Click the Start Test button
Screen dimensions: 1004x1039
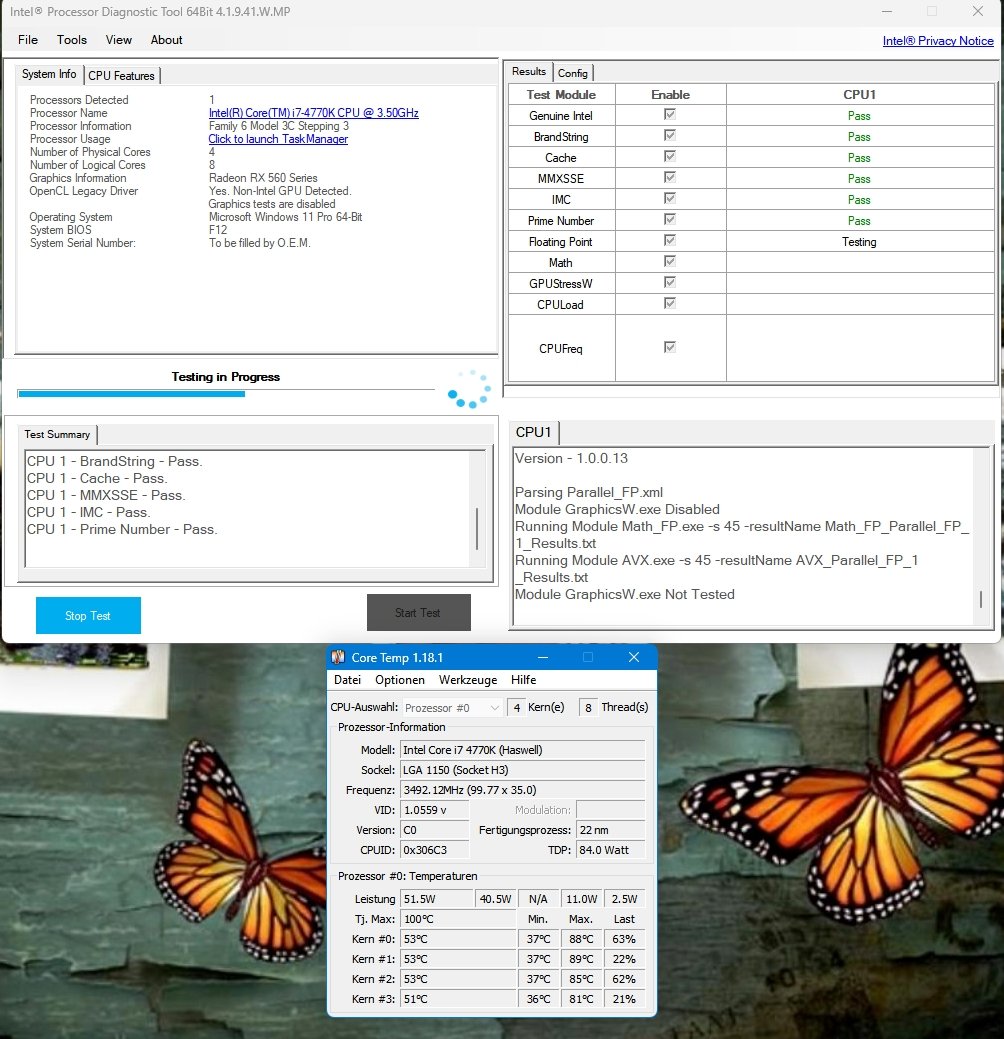[419, 613]
